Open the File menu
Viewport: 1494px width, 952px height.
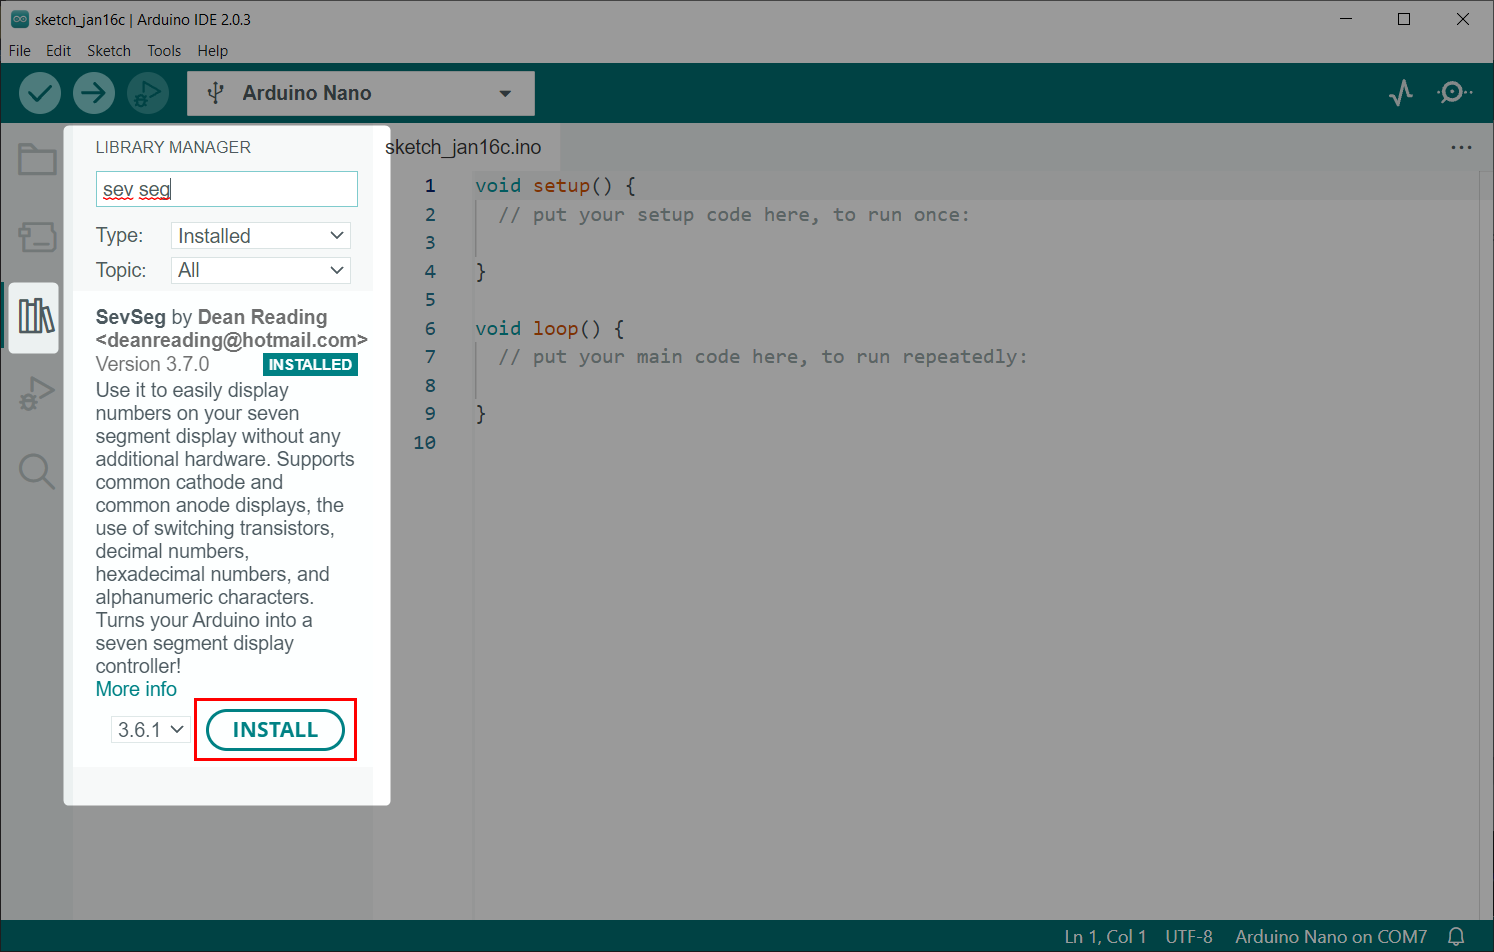click(20, 51)
